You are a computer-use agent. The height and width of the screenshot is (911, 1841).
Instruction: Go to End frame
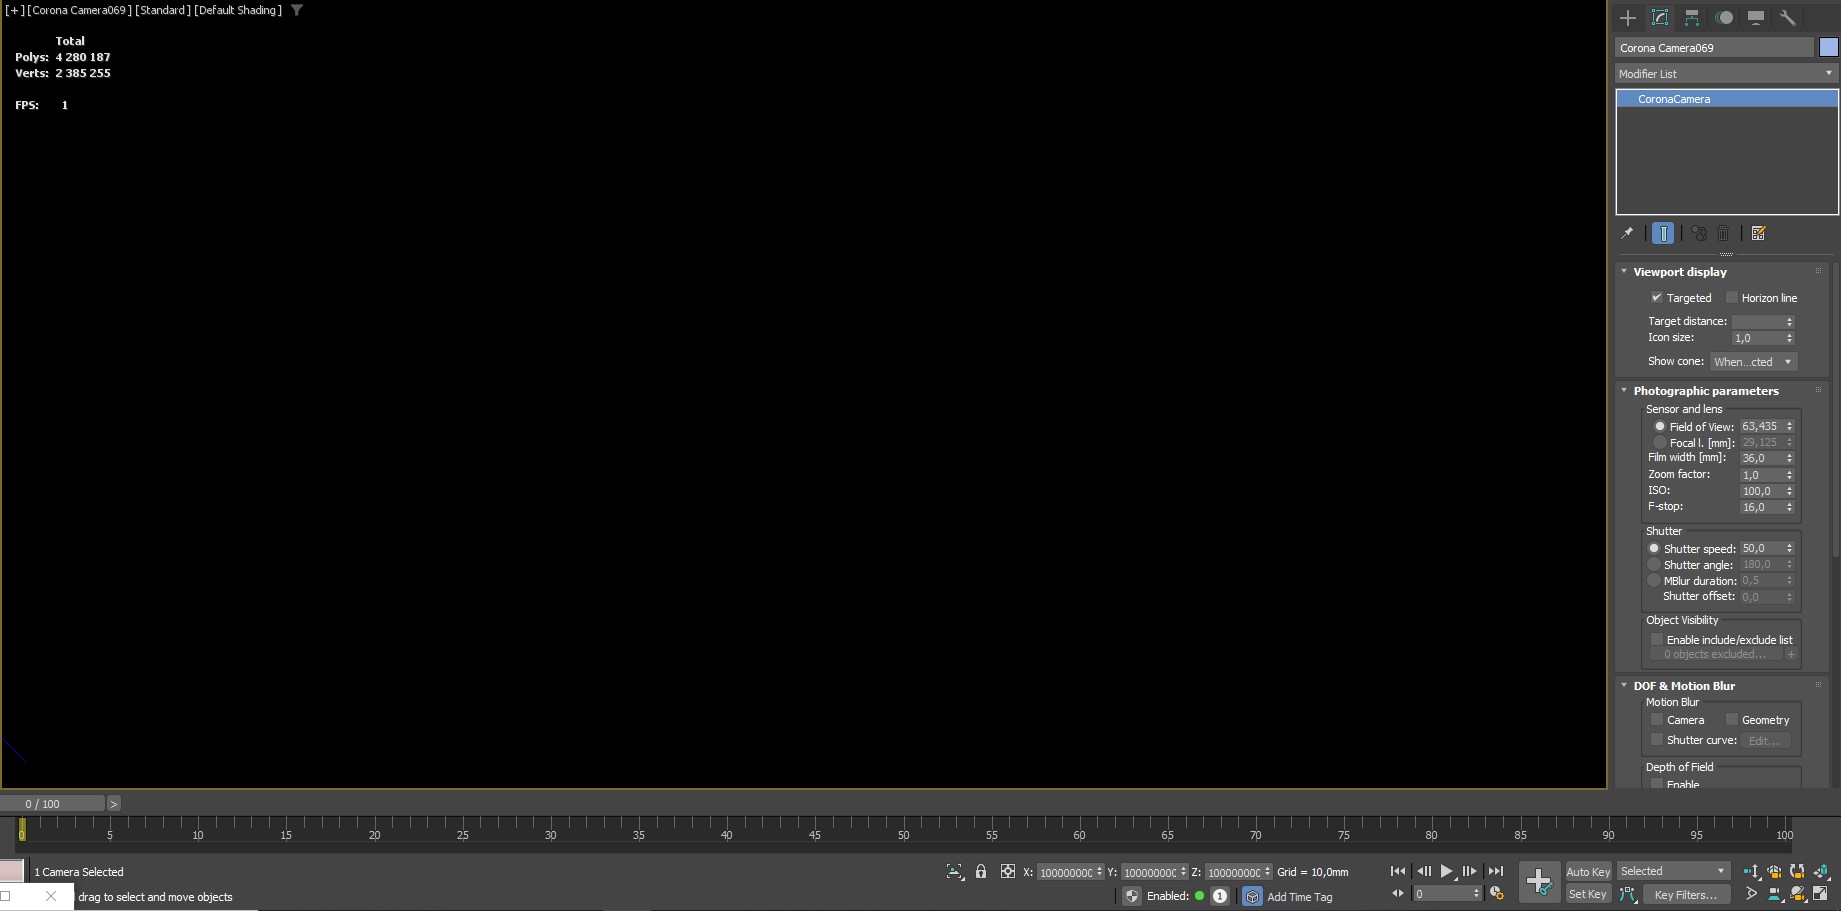[x=1496, y=871]
